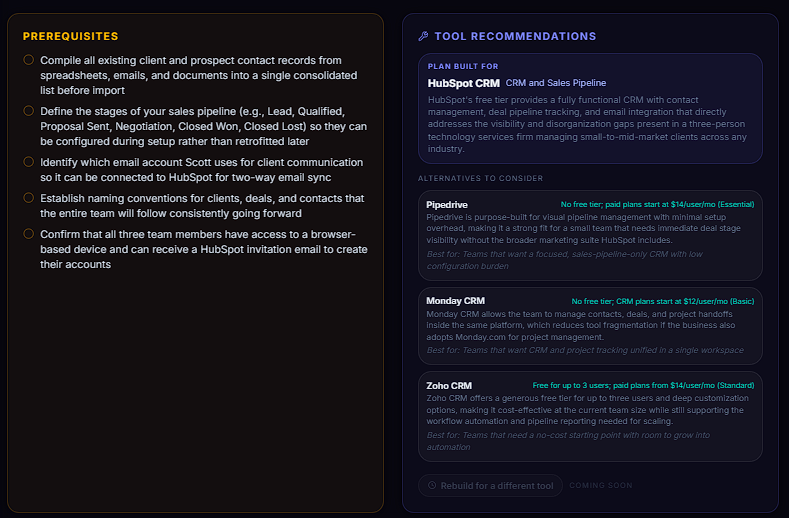Choose the Zoho CRM alternative card
The image size is (789, 518).
click(x=590, y=417)
